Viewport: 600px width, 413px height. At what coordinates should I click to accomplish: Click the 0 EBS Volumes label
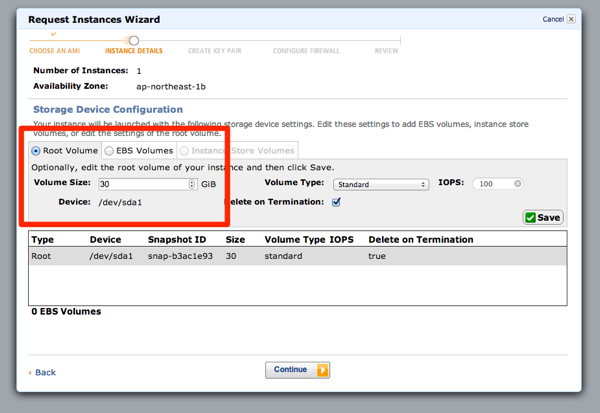[66, 312]
